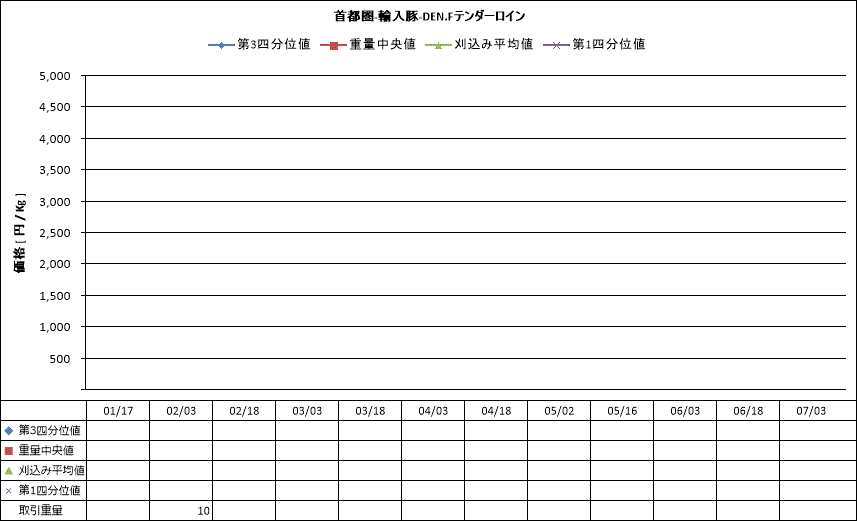Click the 5,000 y-axis label
The image size is (857, 521).
point(55,76)
